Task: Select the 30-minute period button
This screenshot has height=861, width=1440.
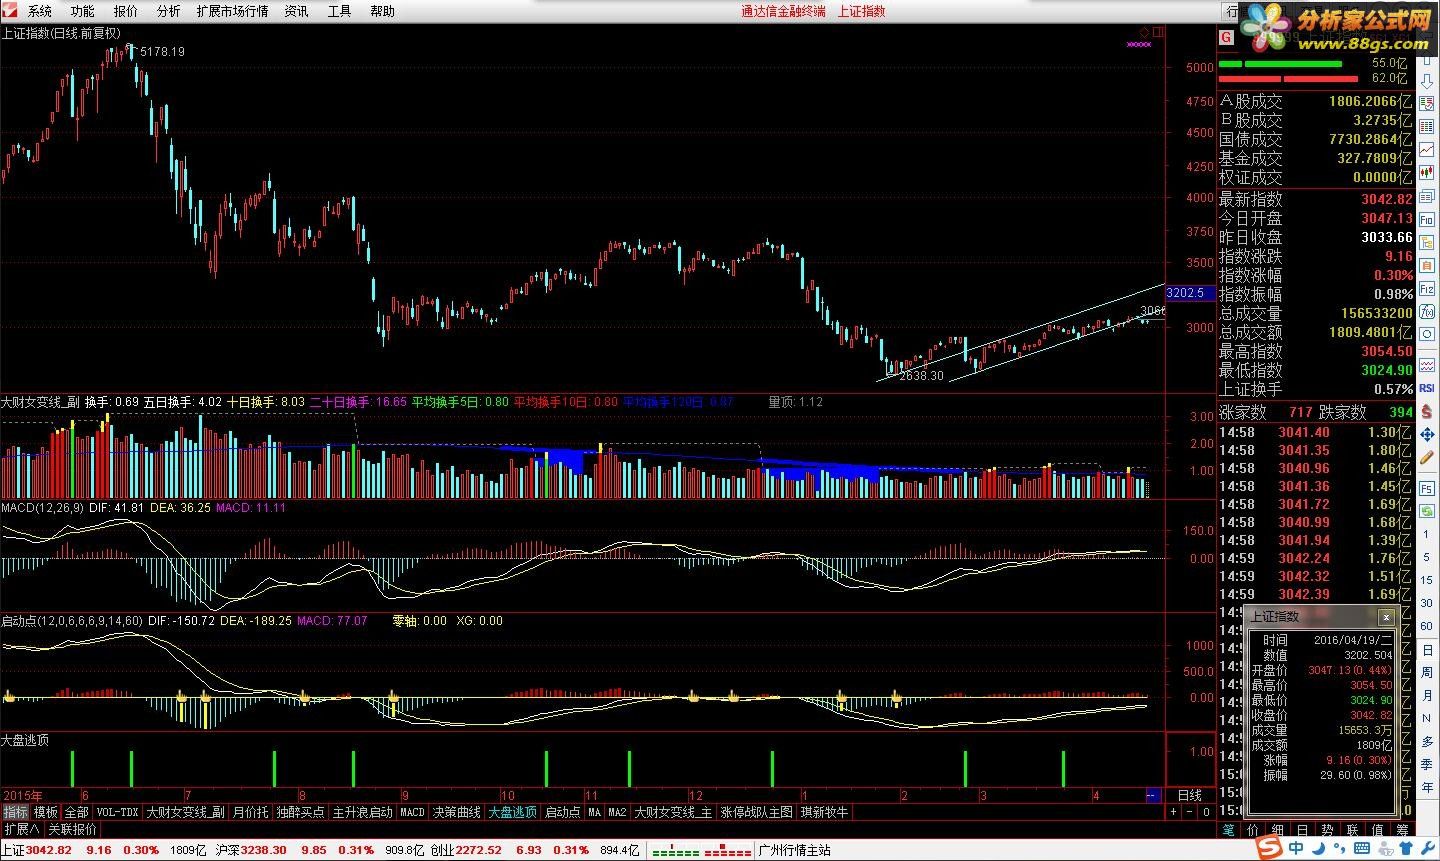Action: (x=1427, y=603)
